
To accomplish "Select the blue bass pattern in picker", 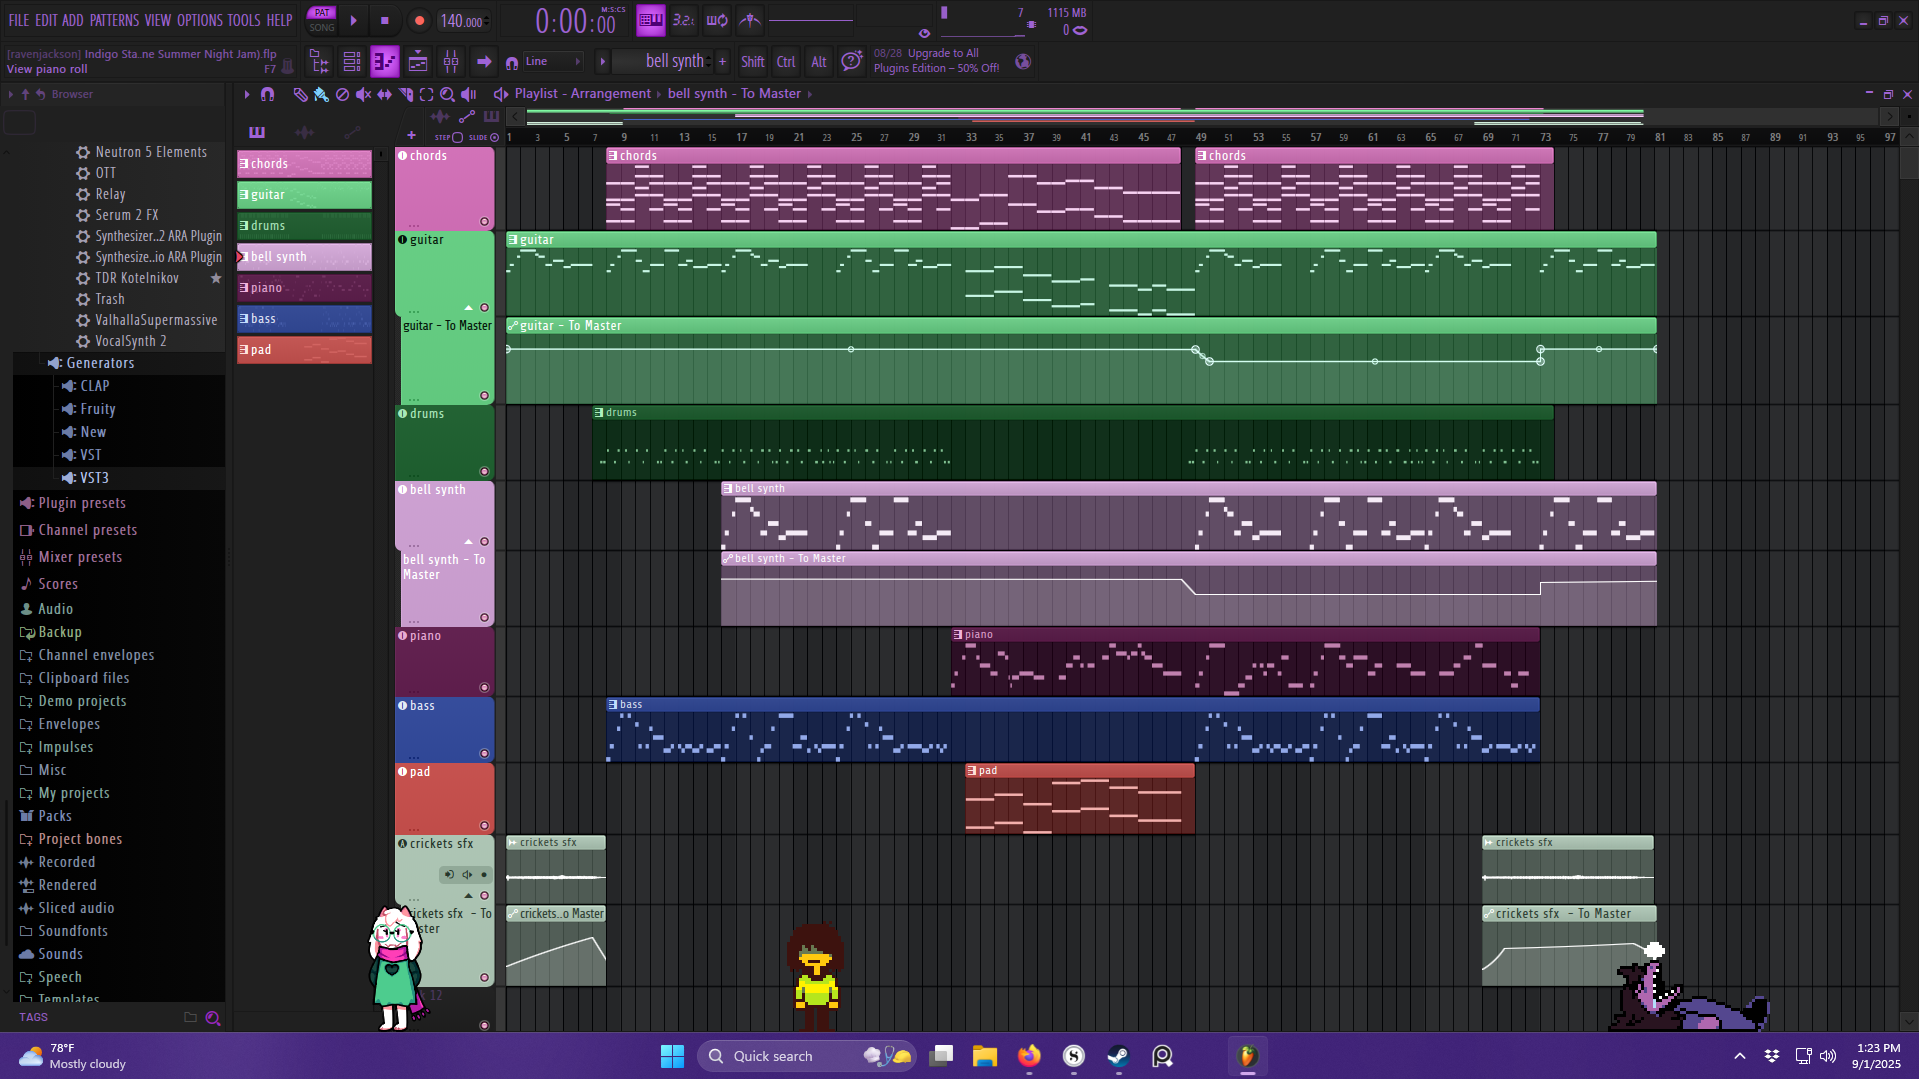I will point(304,319).
